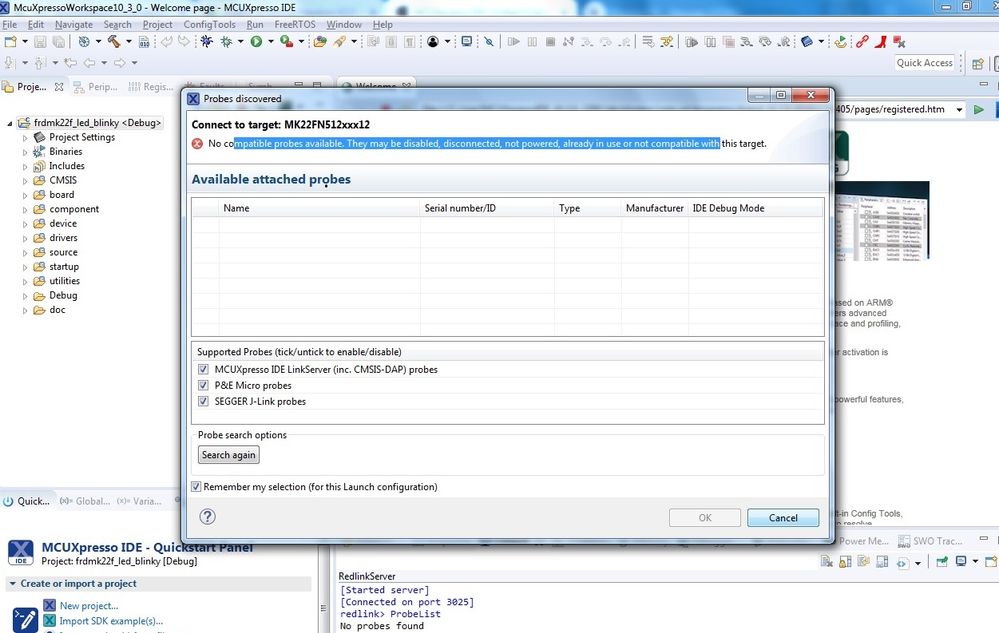The width and height of the screenshot is (999, 633).
Task: Open the ConfigTools menu
Action: [x=210, y=24]
